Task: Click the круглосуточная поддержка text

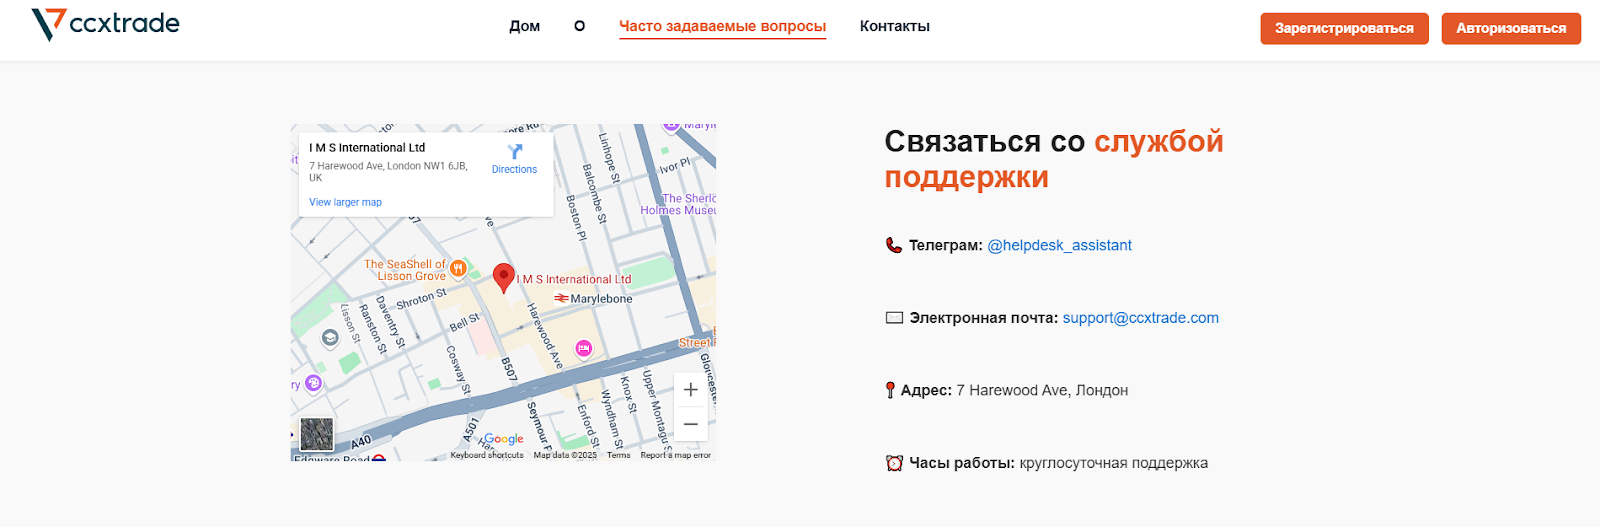Action: pos(1114,463)
